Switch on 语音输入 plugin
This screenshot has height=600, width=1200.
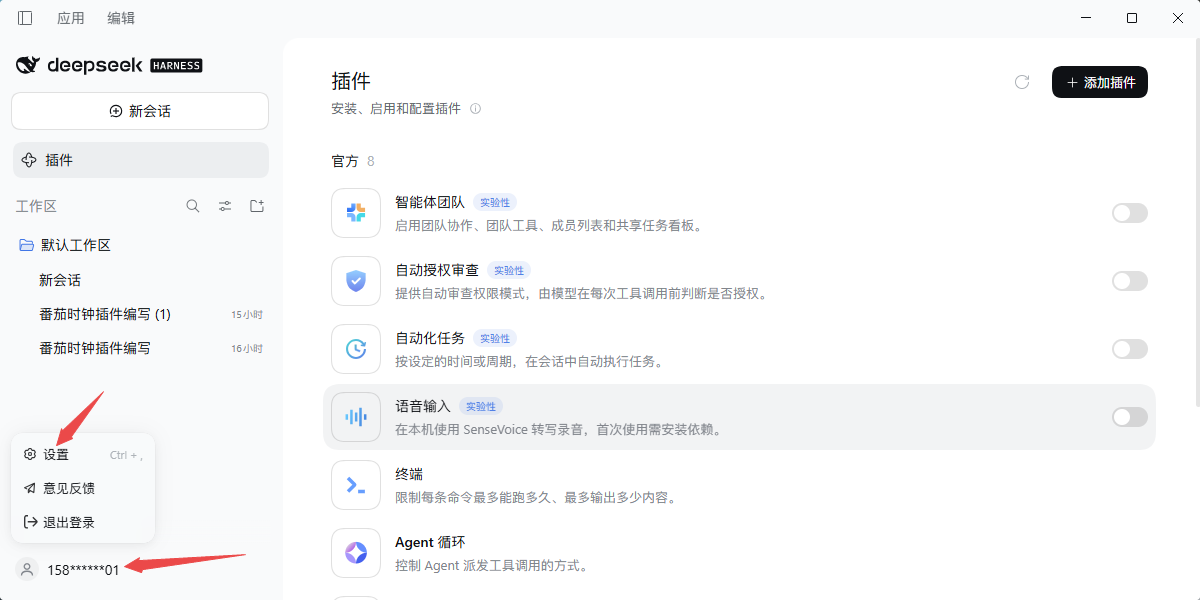[1130, 417]
